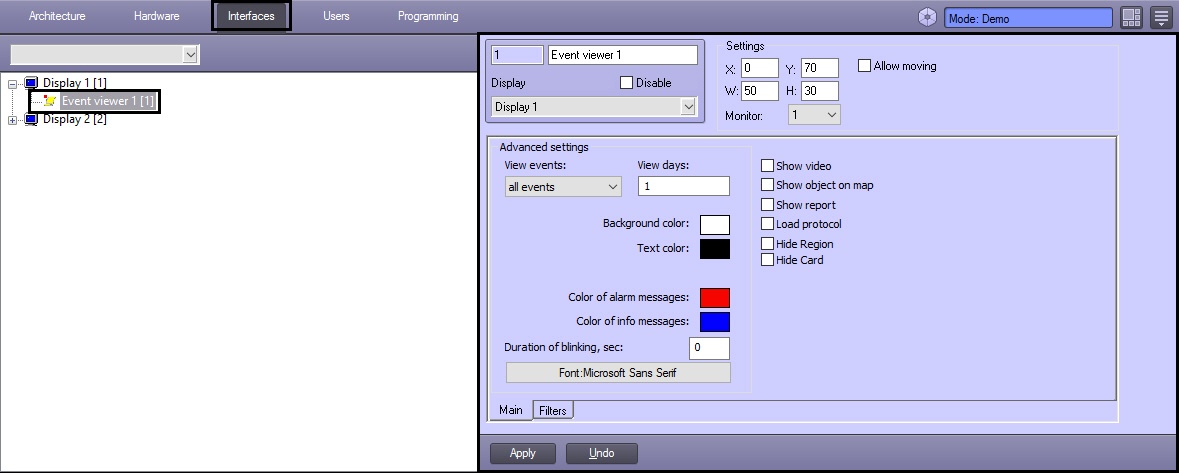Open the lines menu icon at top right

[x=1160, y=17]
